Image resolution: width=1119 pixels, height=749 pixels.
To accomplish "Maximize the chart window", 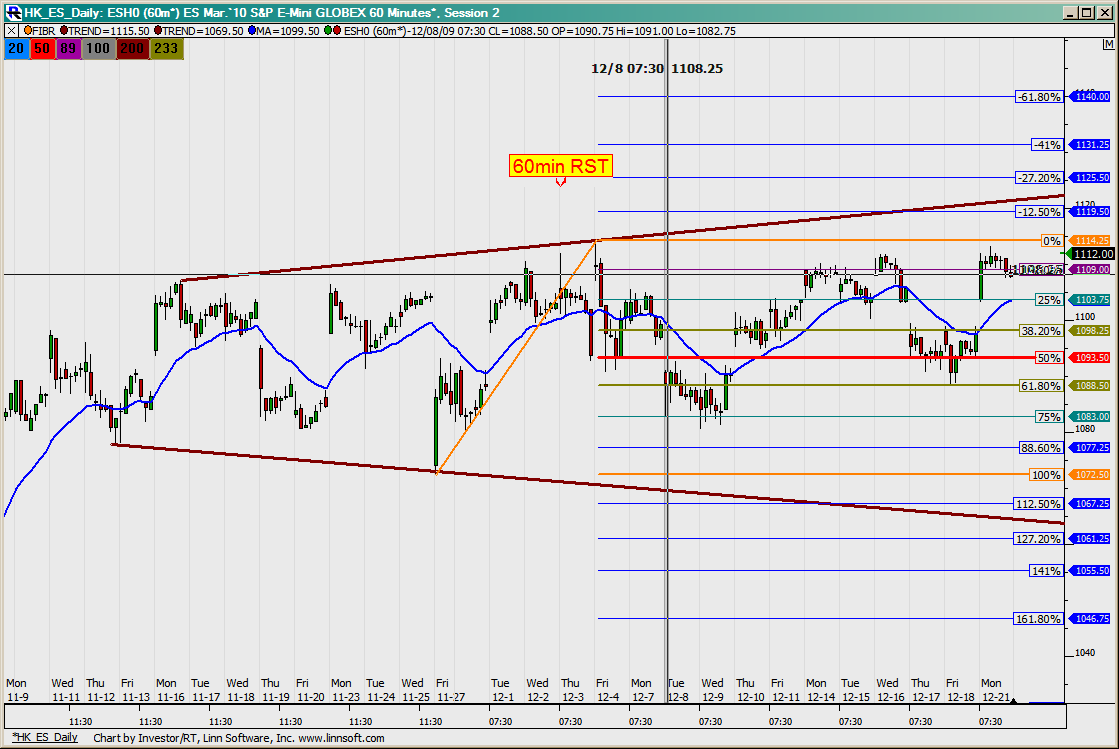I will click(x=1085, y=12).
